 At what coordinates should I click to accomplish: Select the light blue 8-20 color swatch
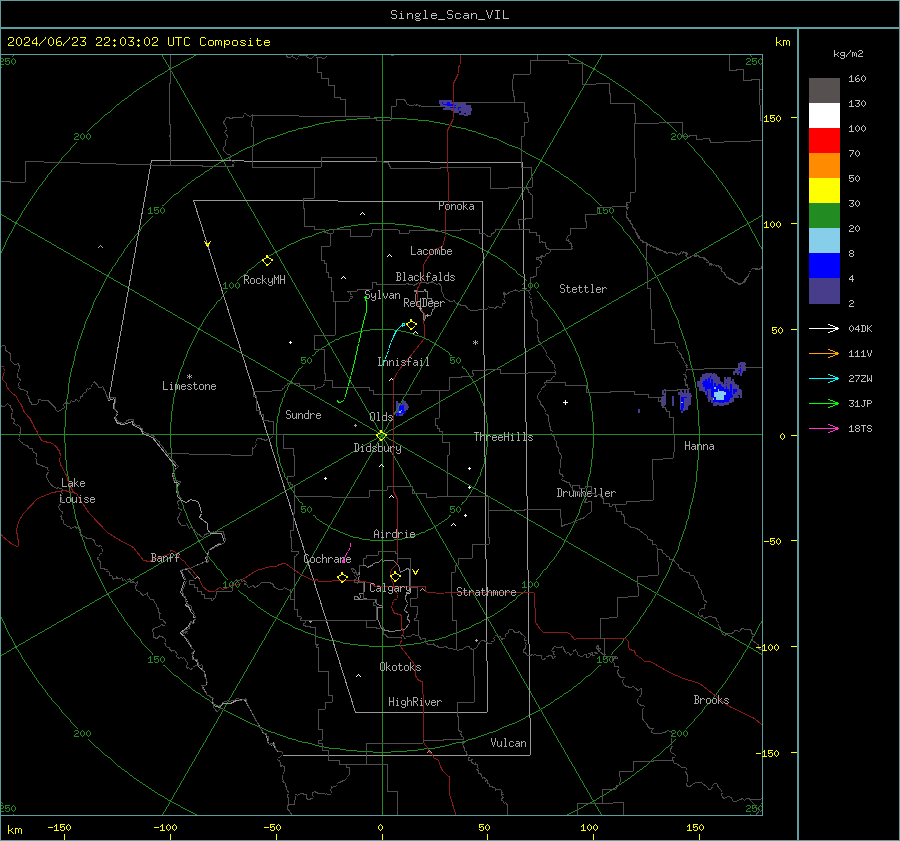click(824, 241)
